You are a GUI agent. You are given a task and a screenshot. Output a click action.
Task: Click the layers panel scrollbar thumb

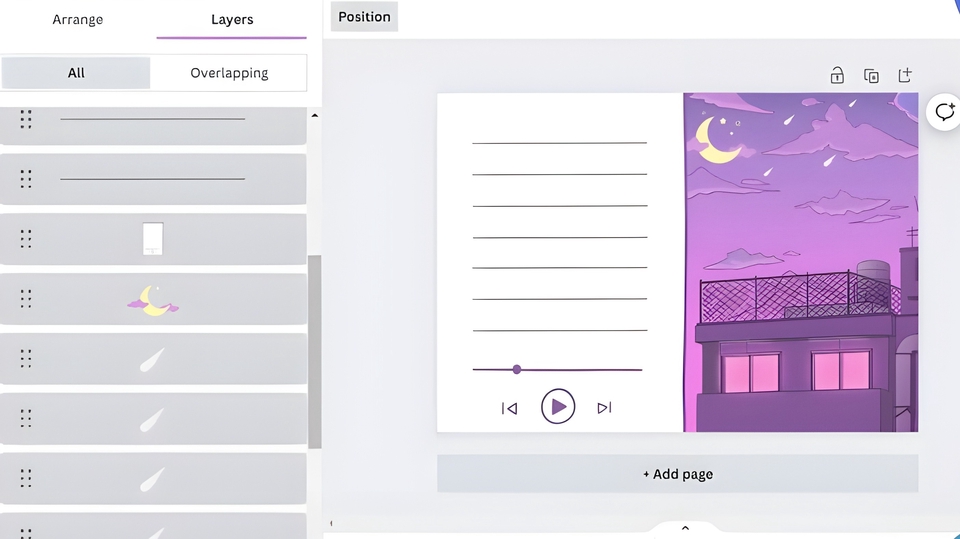coord(315,352)
